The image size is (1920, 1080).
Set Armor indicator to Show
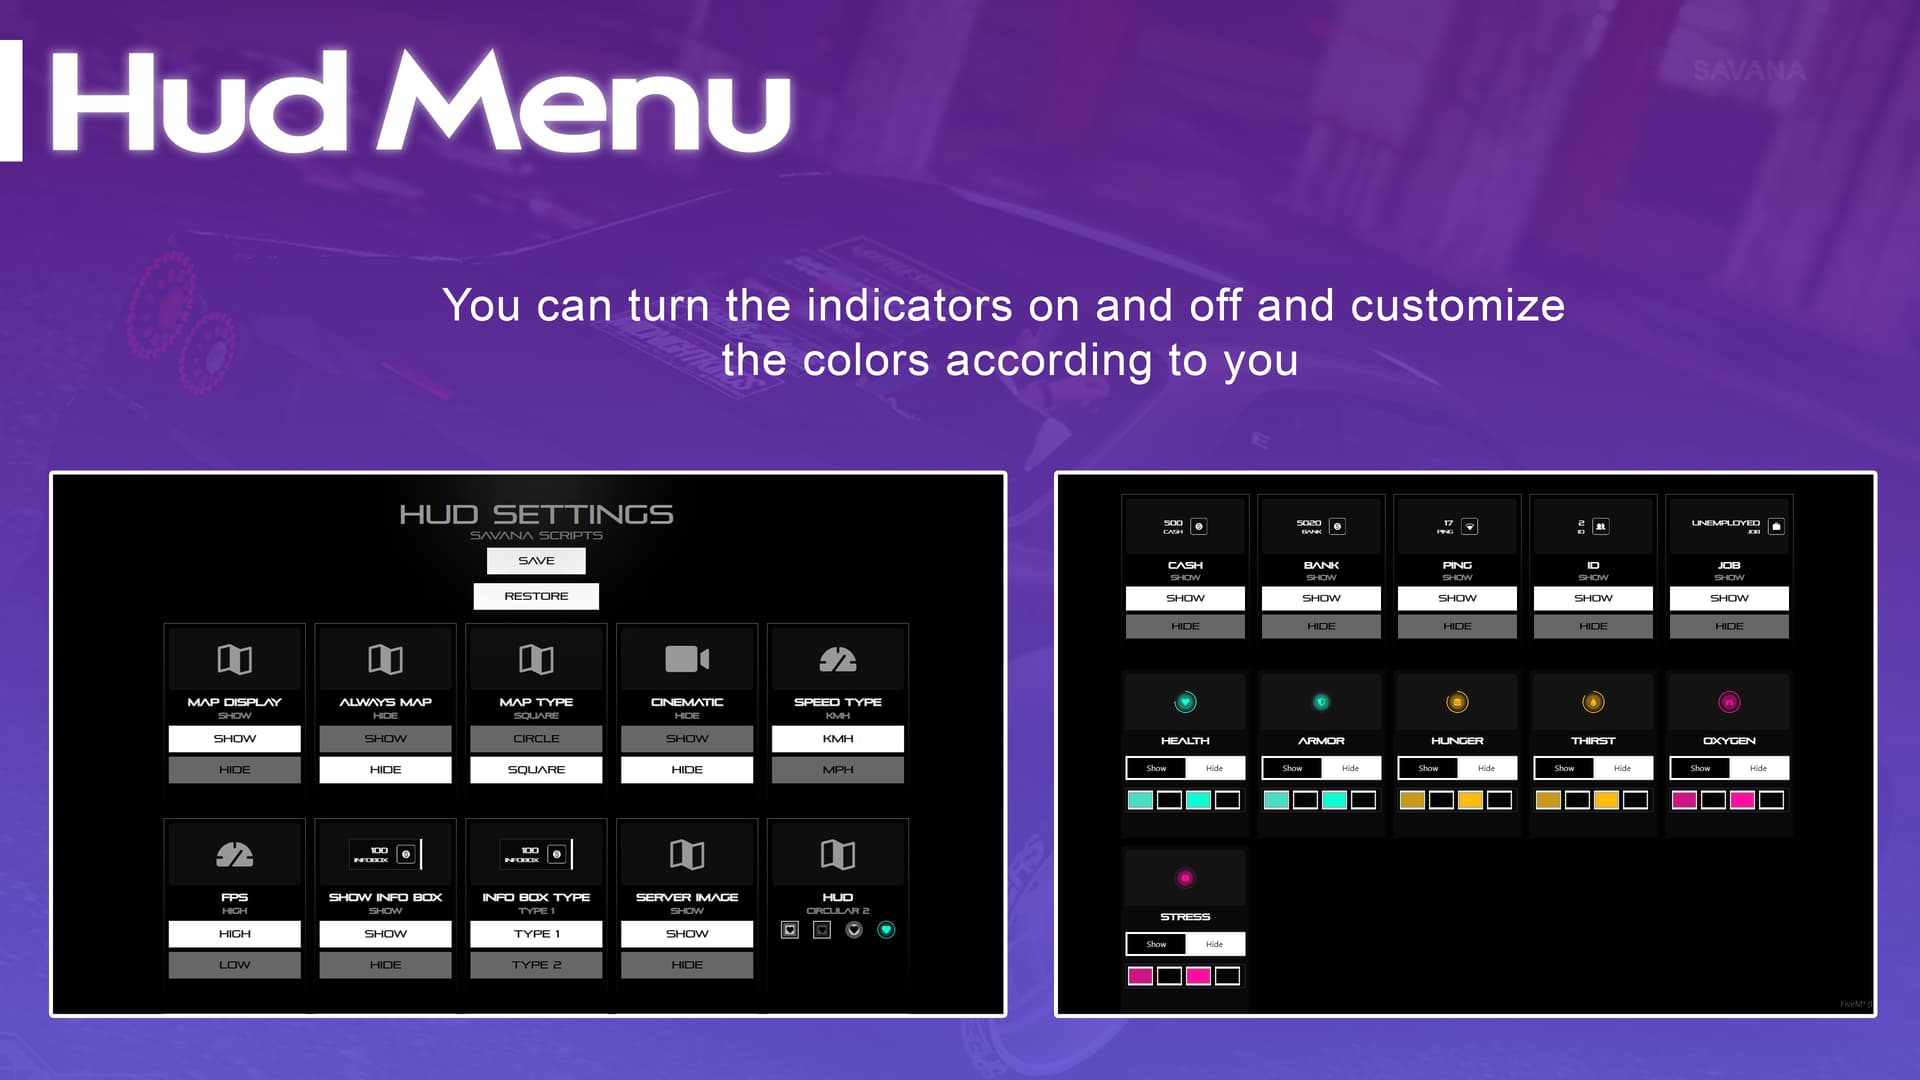point(1292,768)
